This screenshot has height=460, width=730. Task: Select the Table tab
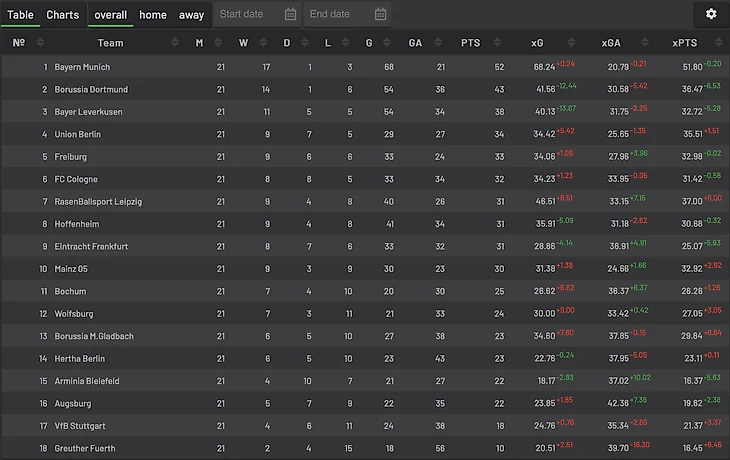[21, 15]
